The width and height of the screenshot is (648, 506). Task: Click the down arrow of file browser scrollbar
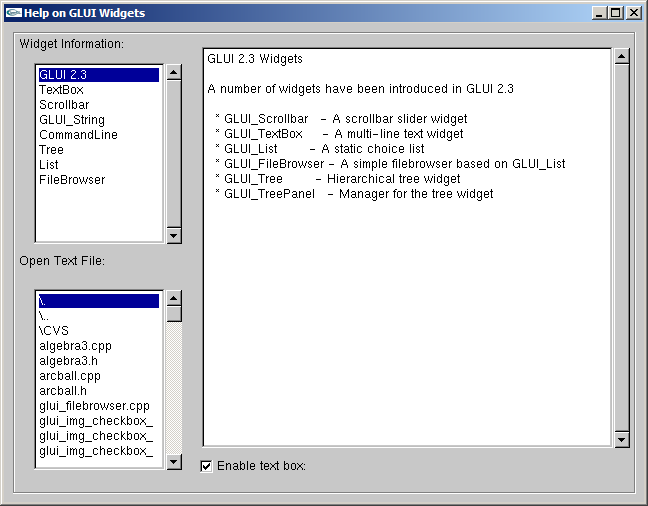[x=174, y=462]
